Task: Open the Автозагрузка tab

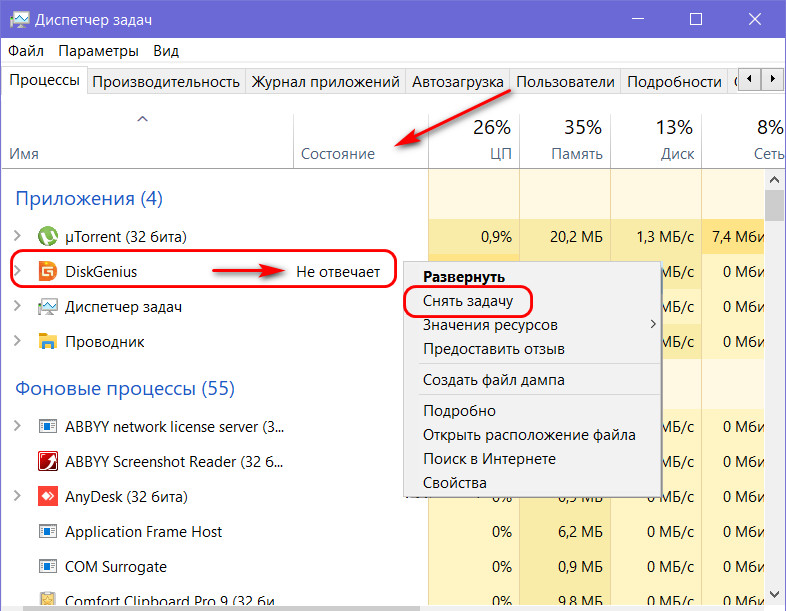Action: pos(457,82)
